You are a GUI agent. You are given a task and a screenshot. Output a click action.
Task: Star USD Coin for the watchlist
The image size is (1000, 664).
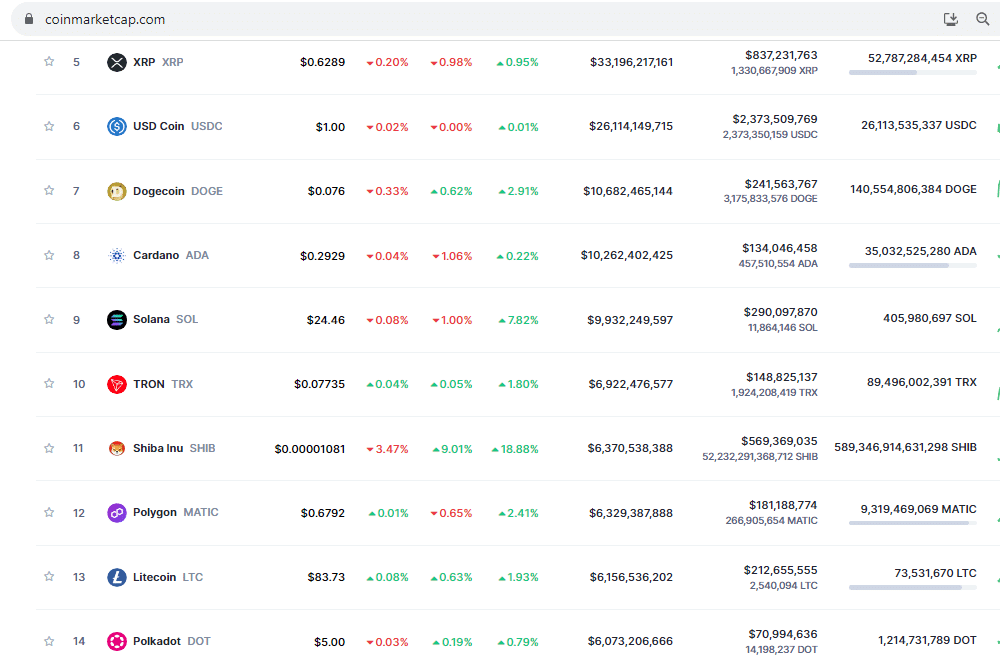[x=49, y=126]
